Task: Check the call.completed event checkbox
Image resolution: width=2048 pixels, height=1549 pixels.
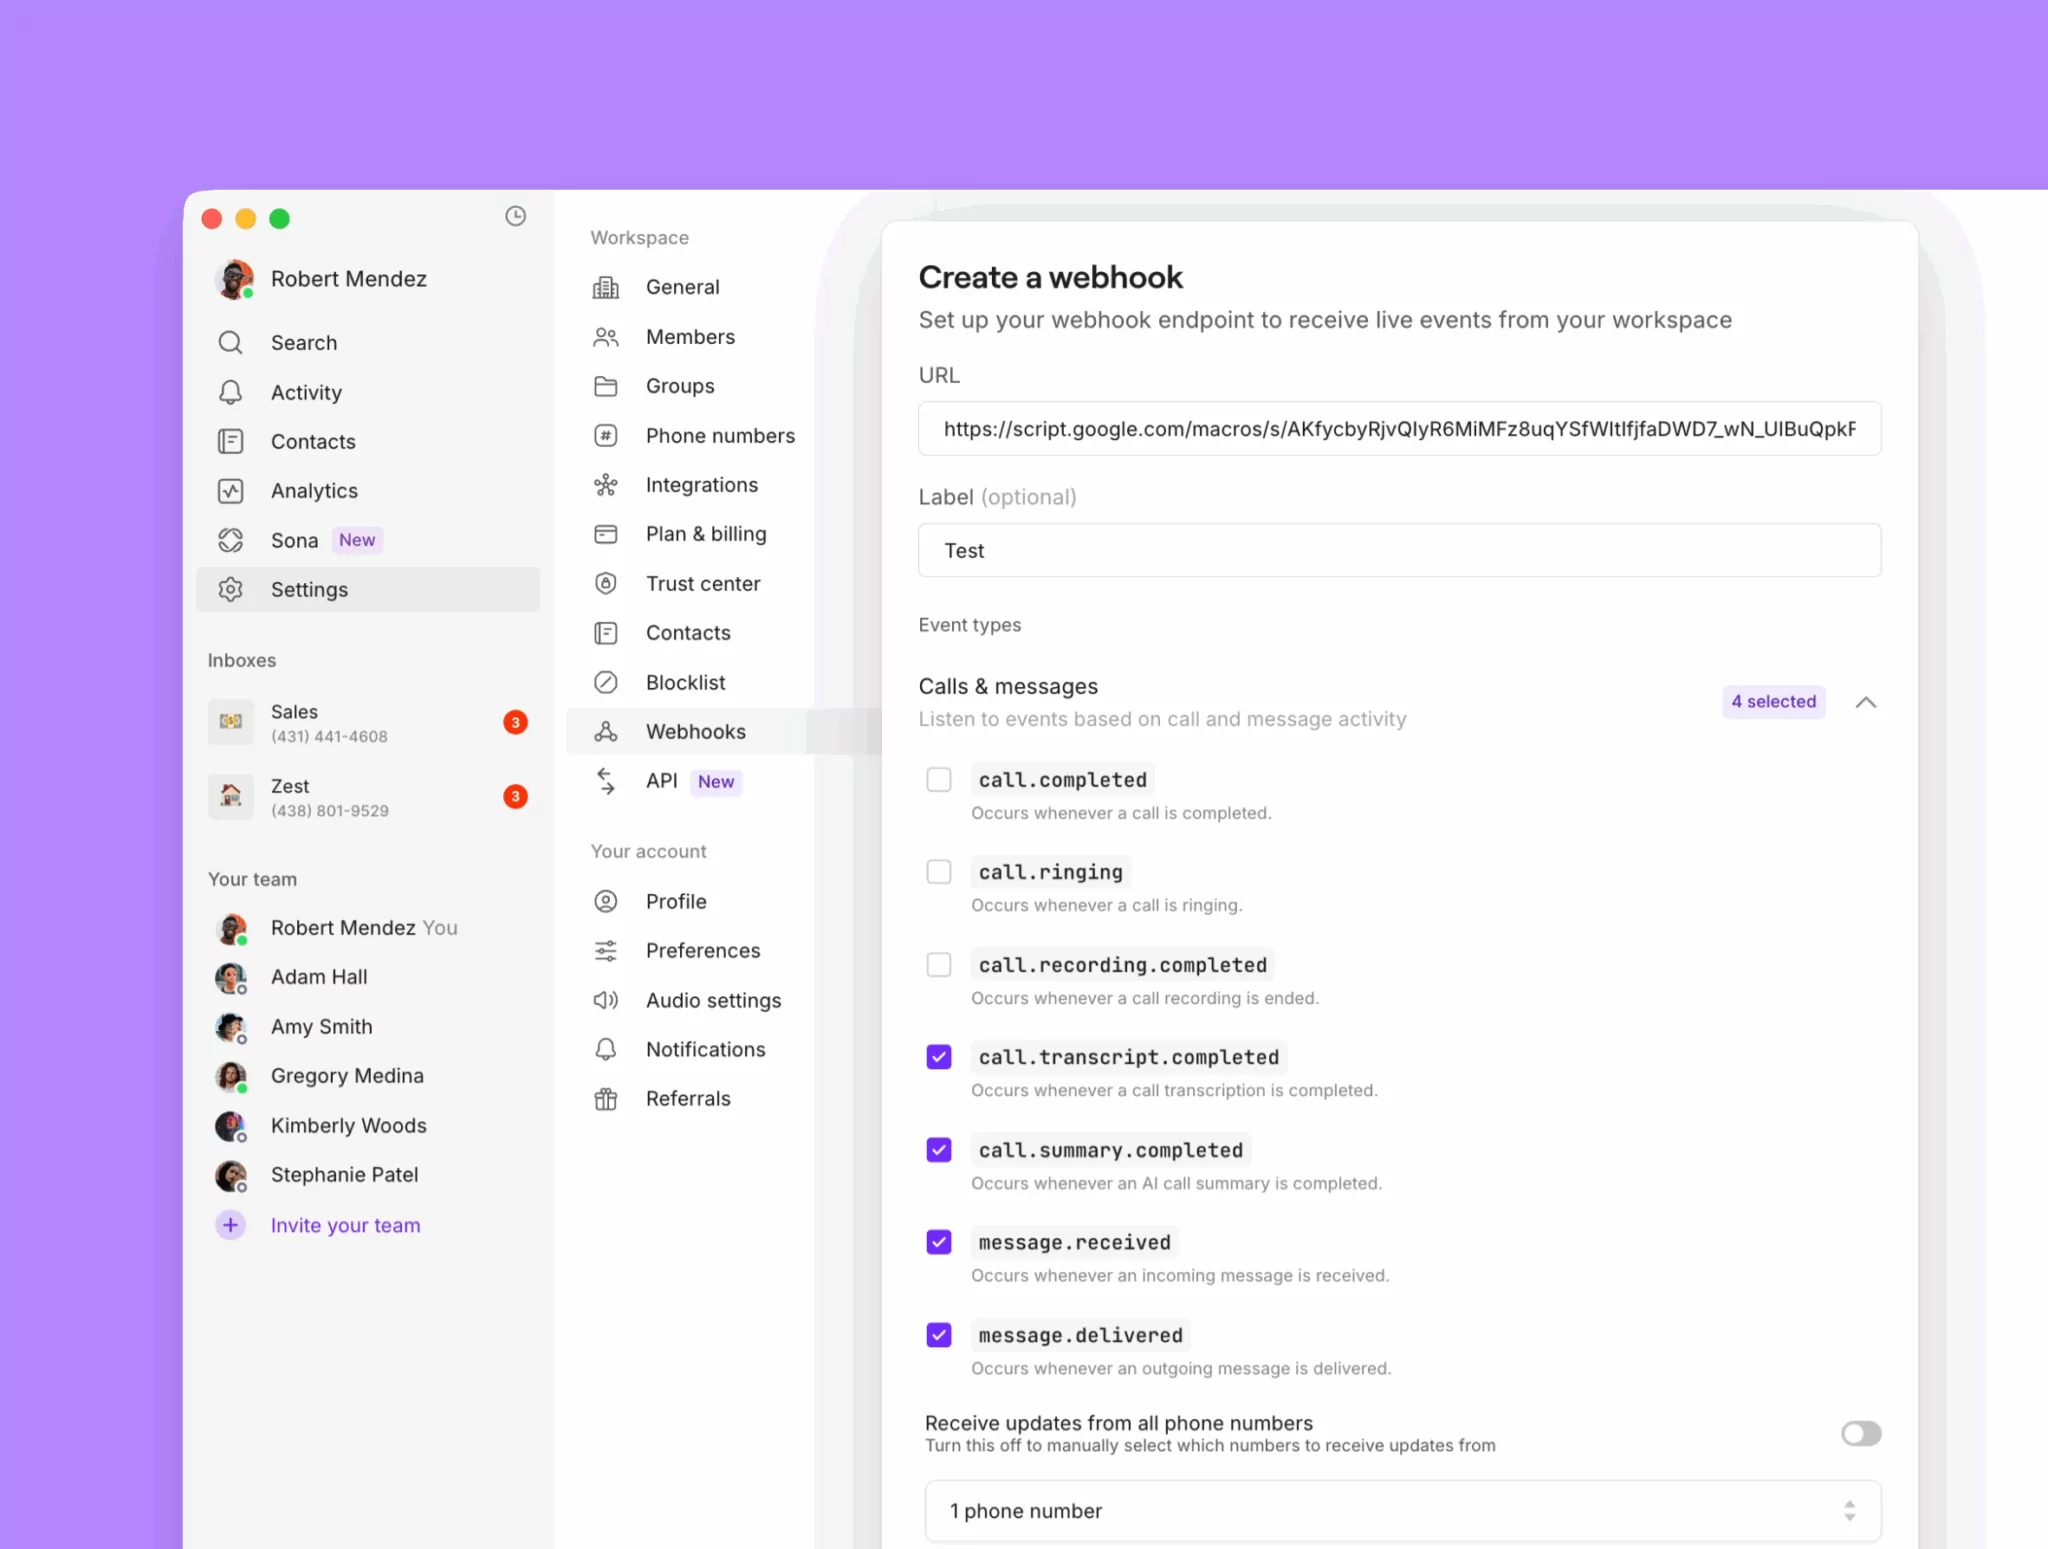Action: (x=938, y=779)
